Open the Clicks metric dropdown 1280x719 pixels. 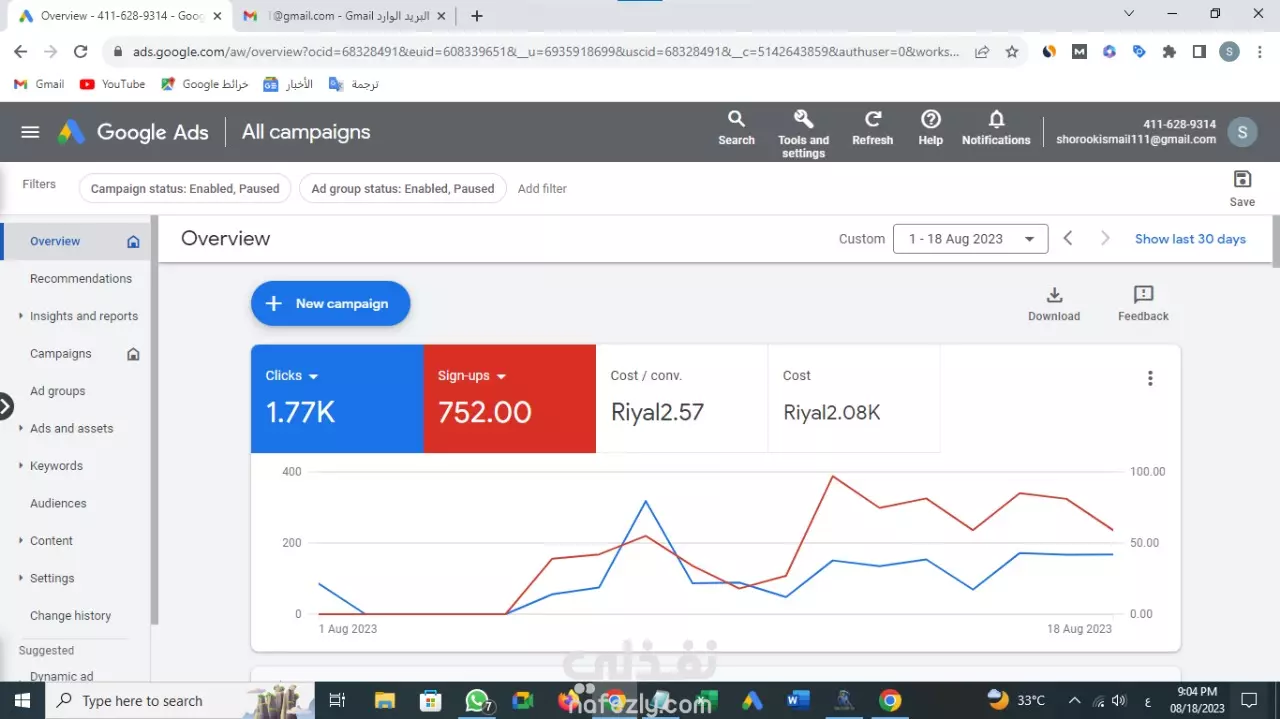point(291,376)
